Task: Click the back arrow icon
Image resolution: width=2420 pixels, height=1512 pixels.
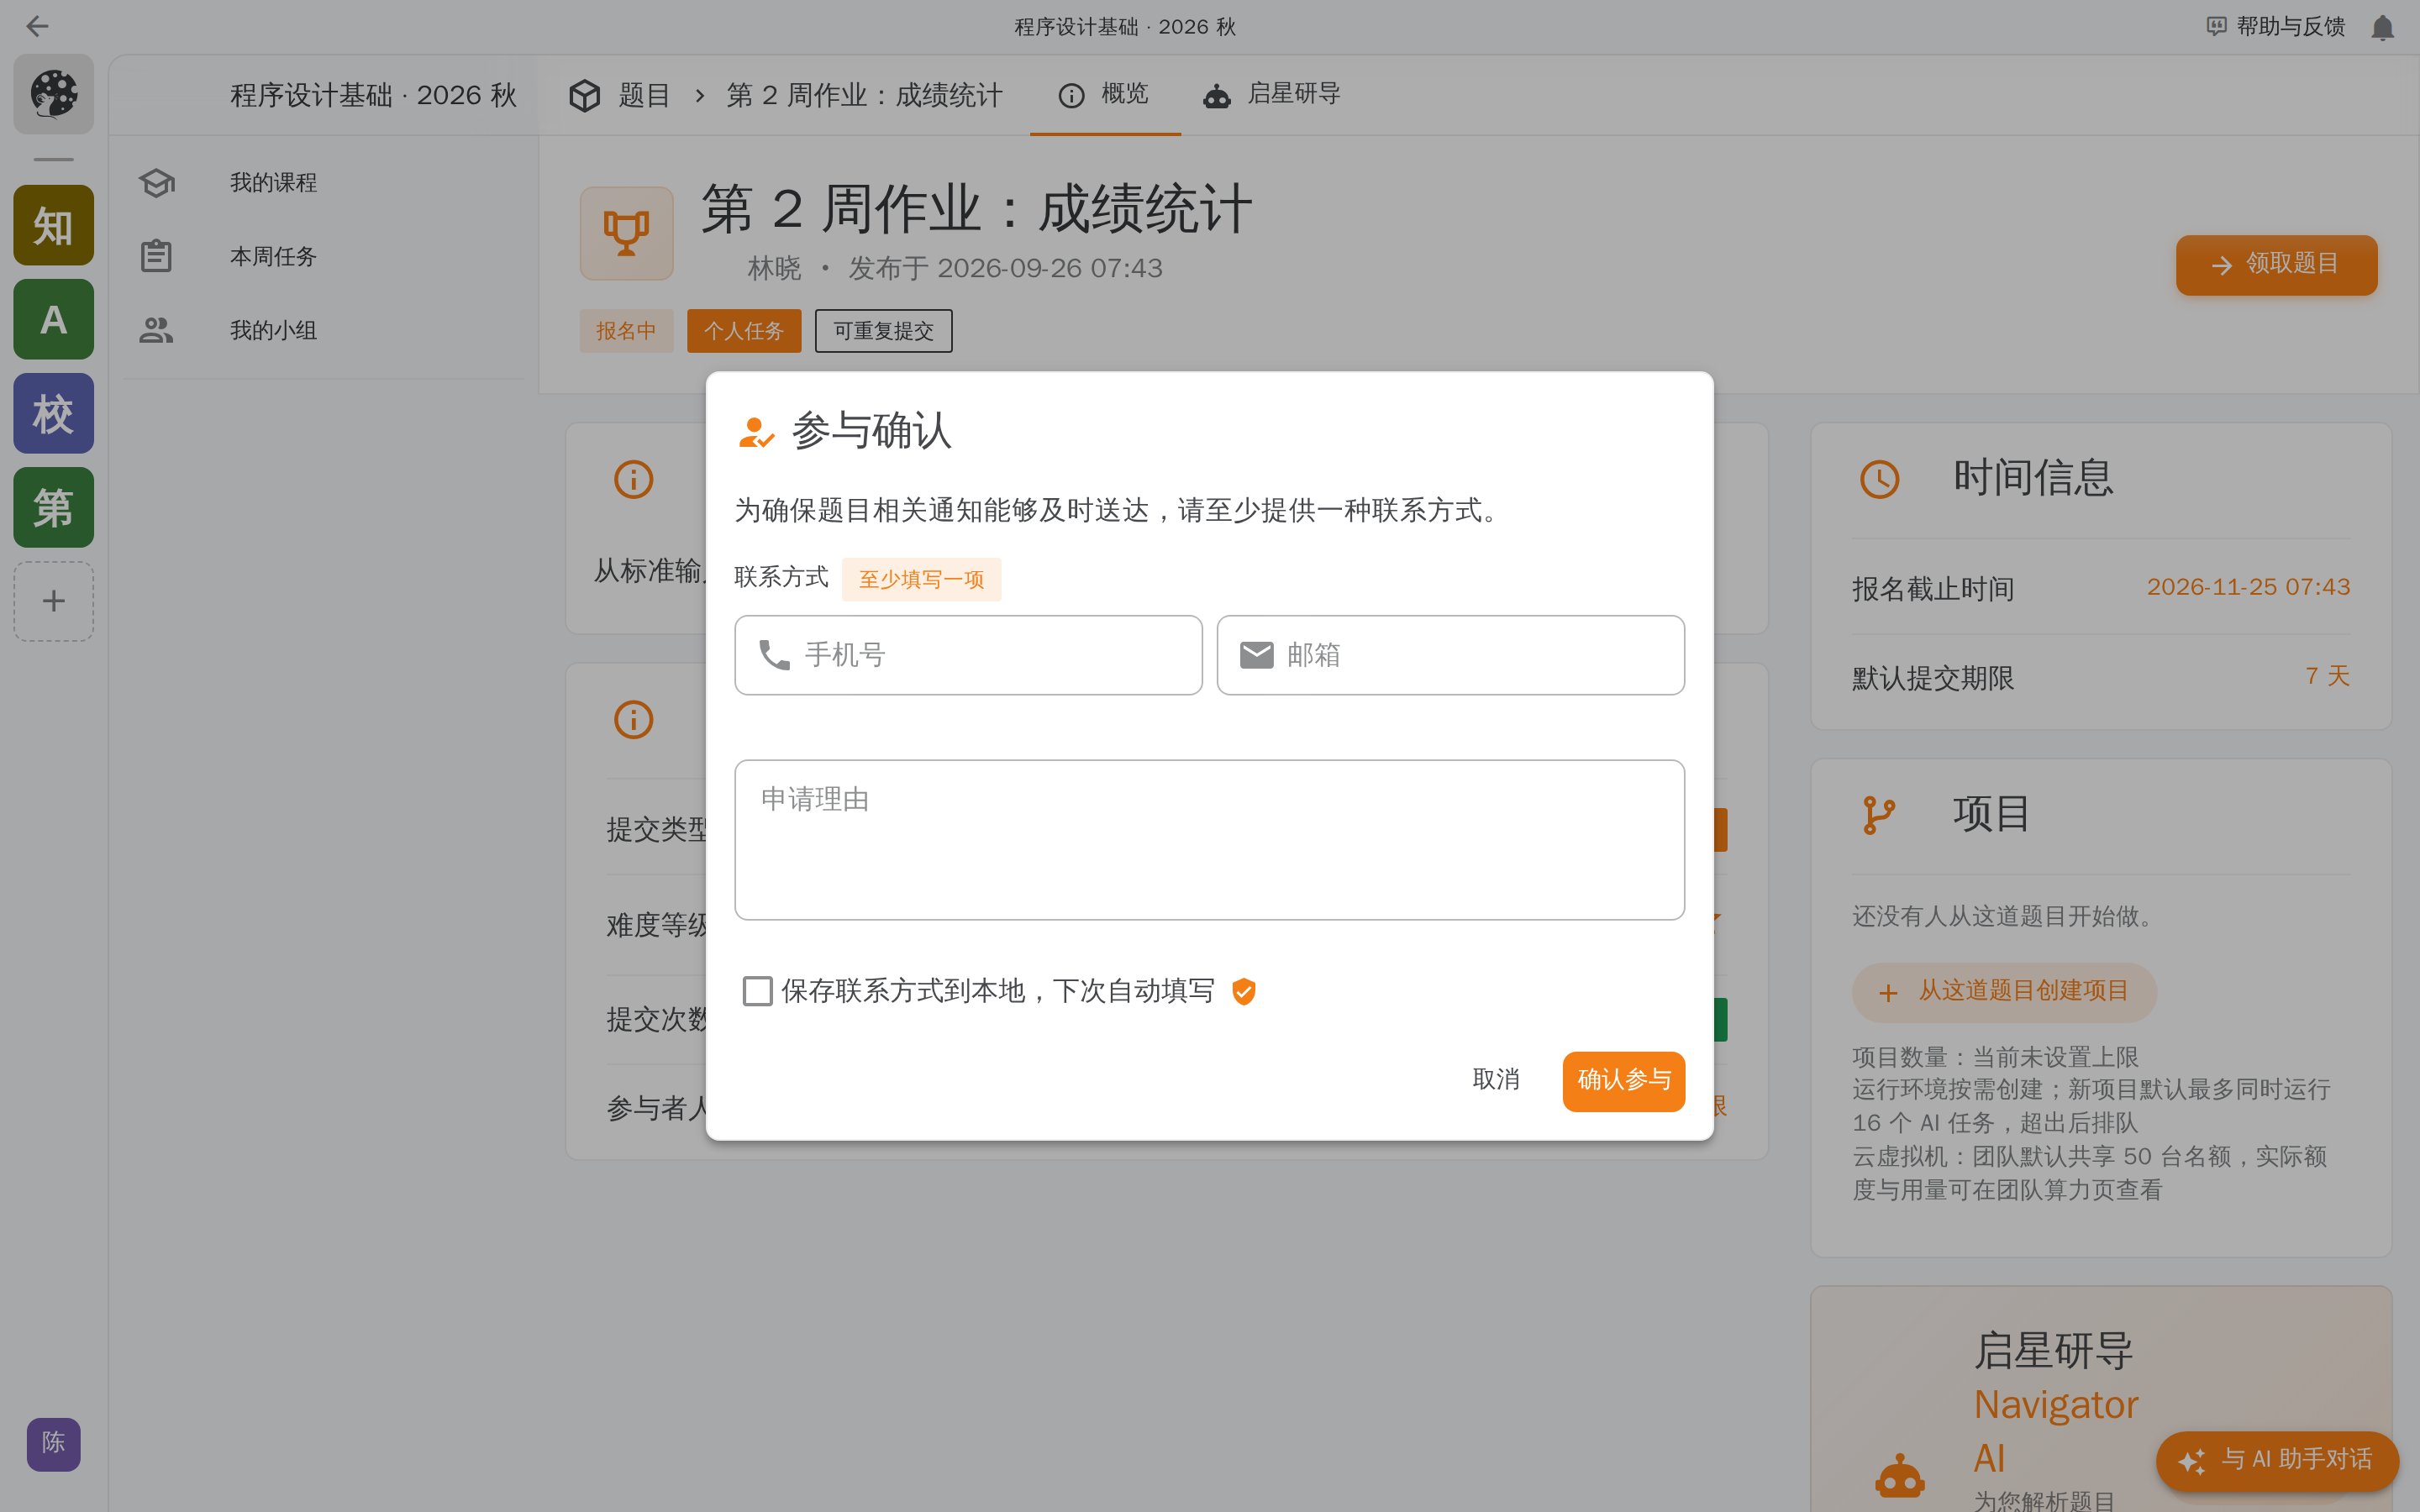Action: [37, 26]
